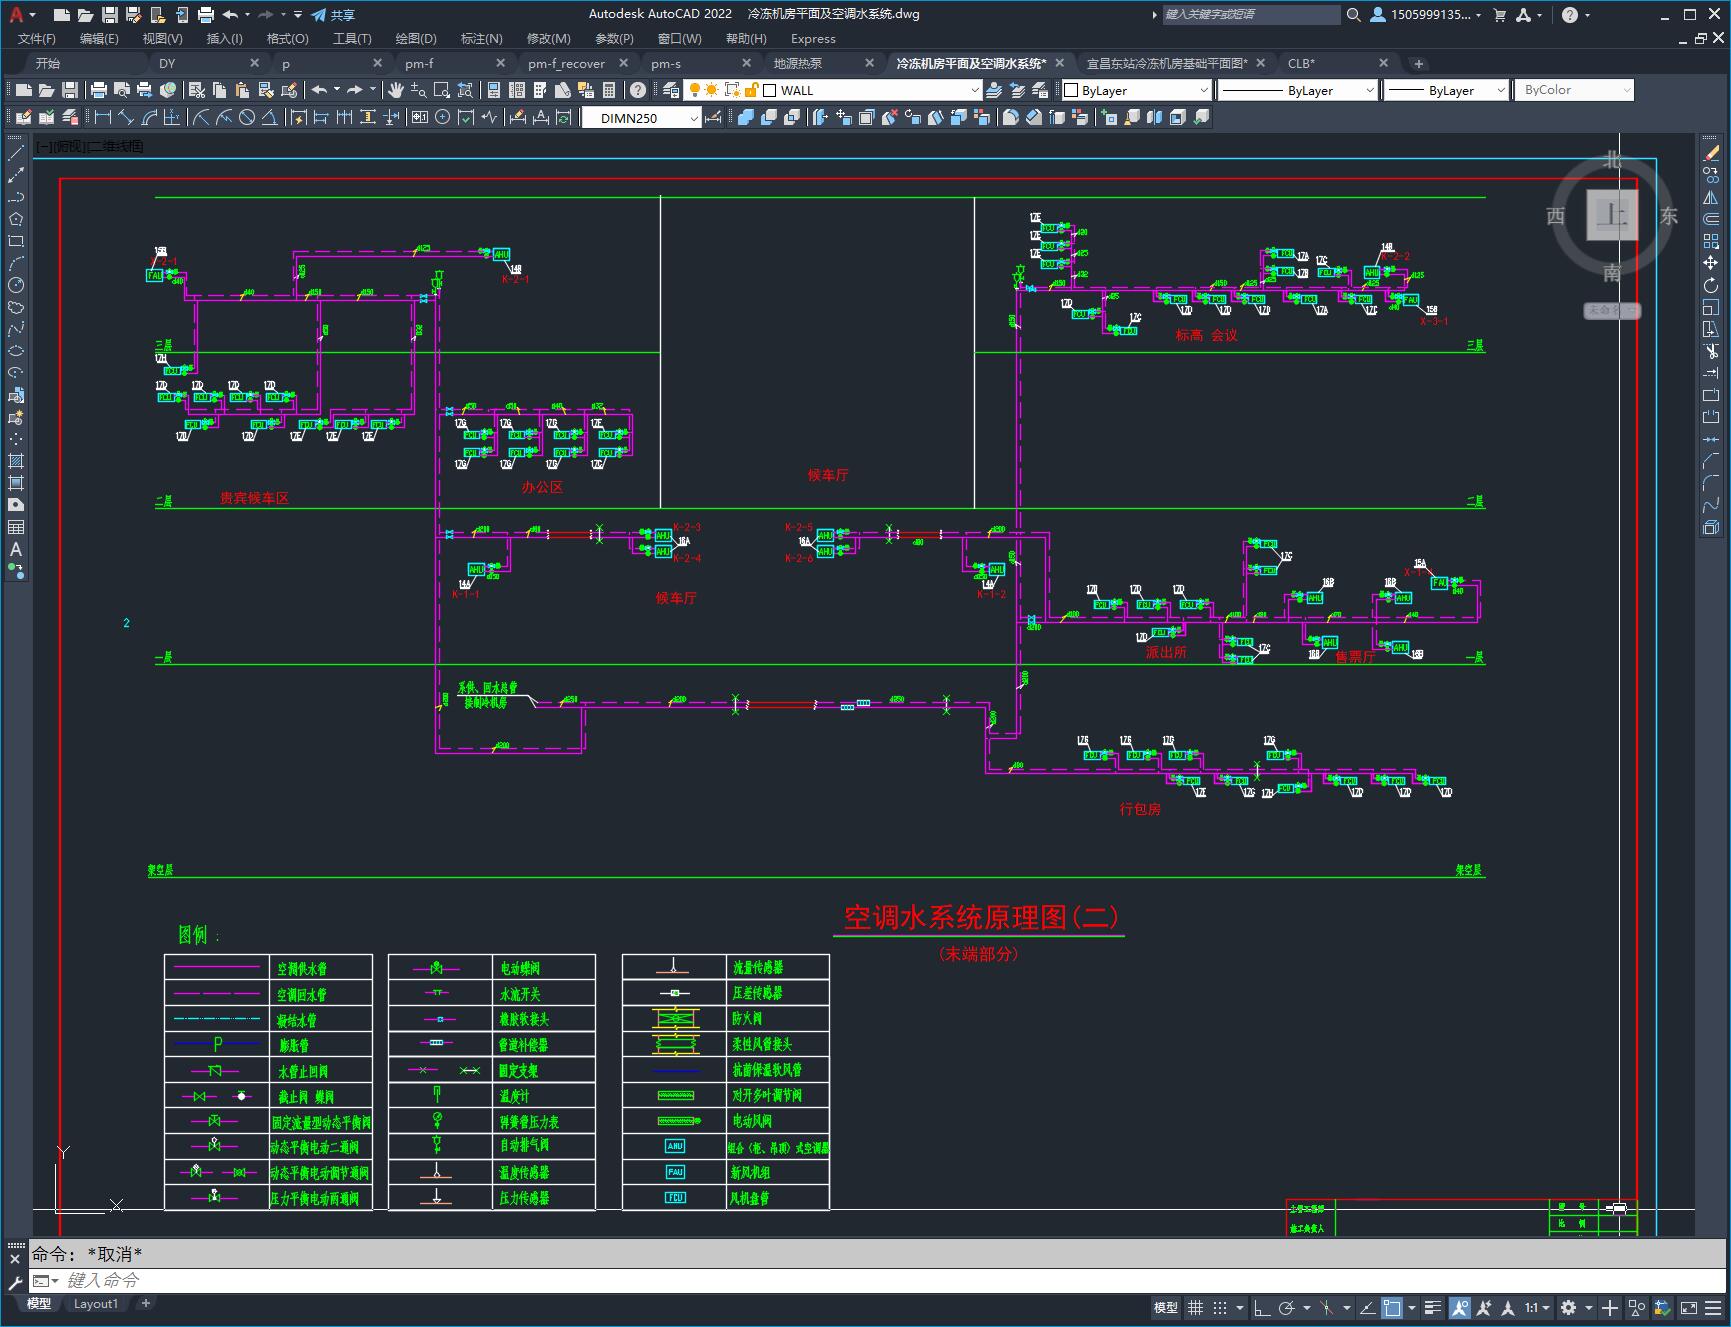1731x1327 pixels.
Task: Click the Angular dimension tool
Action: (269, 117)
